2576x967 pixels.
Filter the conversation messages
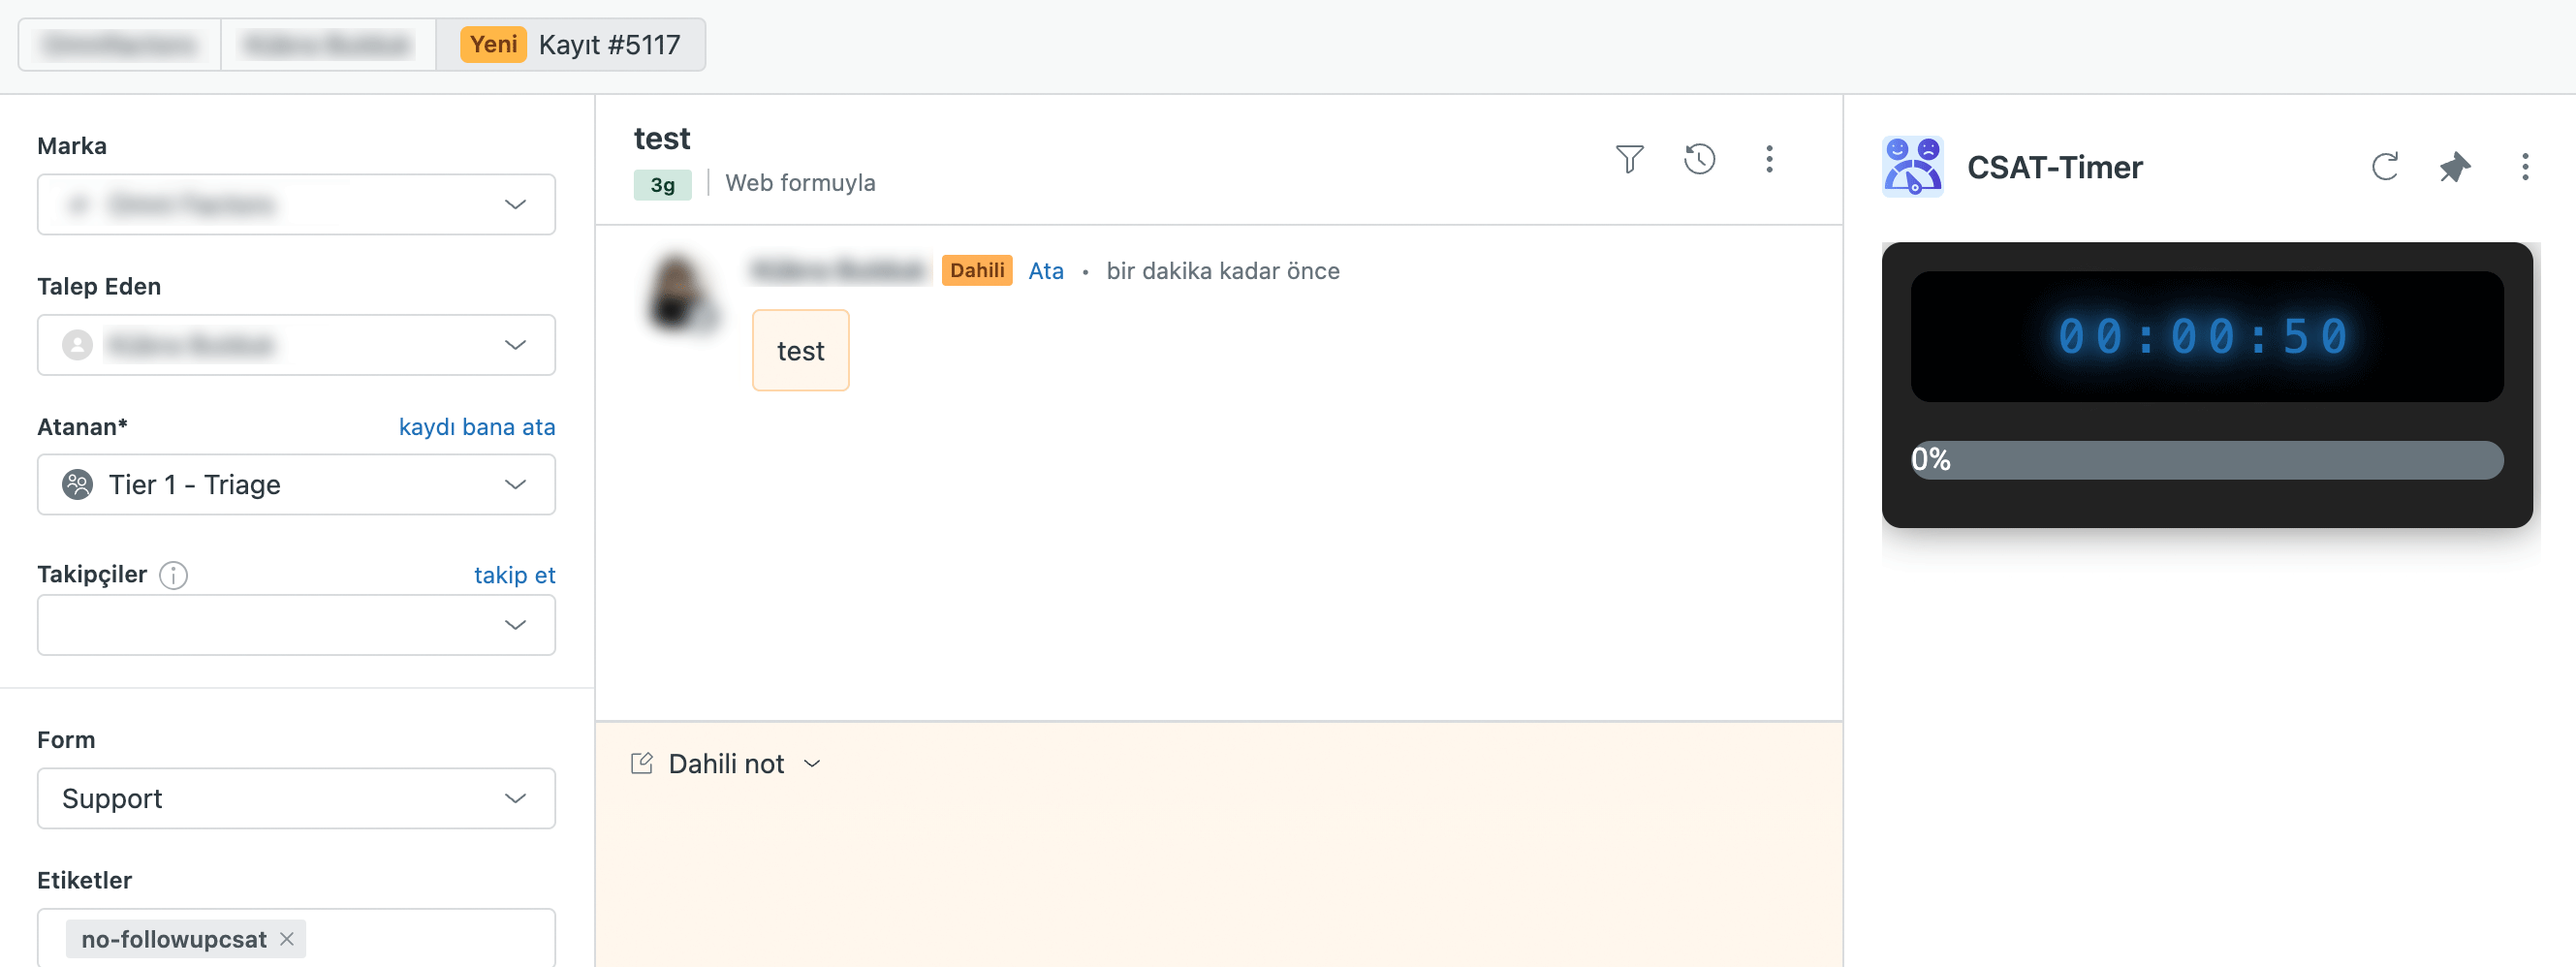(x=1629, y=159)
